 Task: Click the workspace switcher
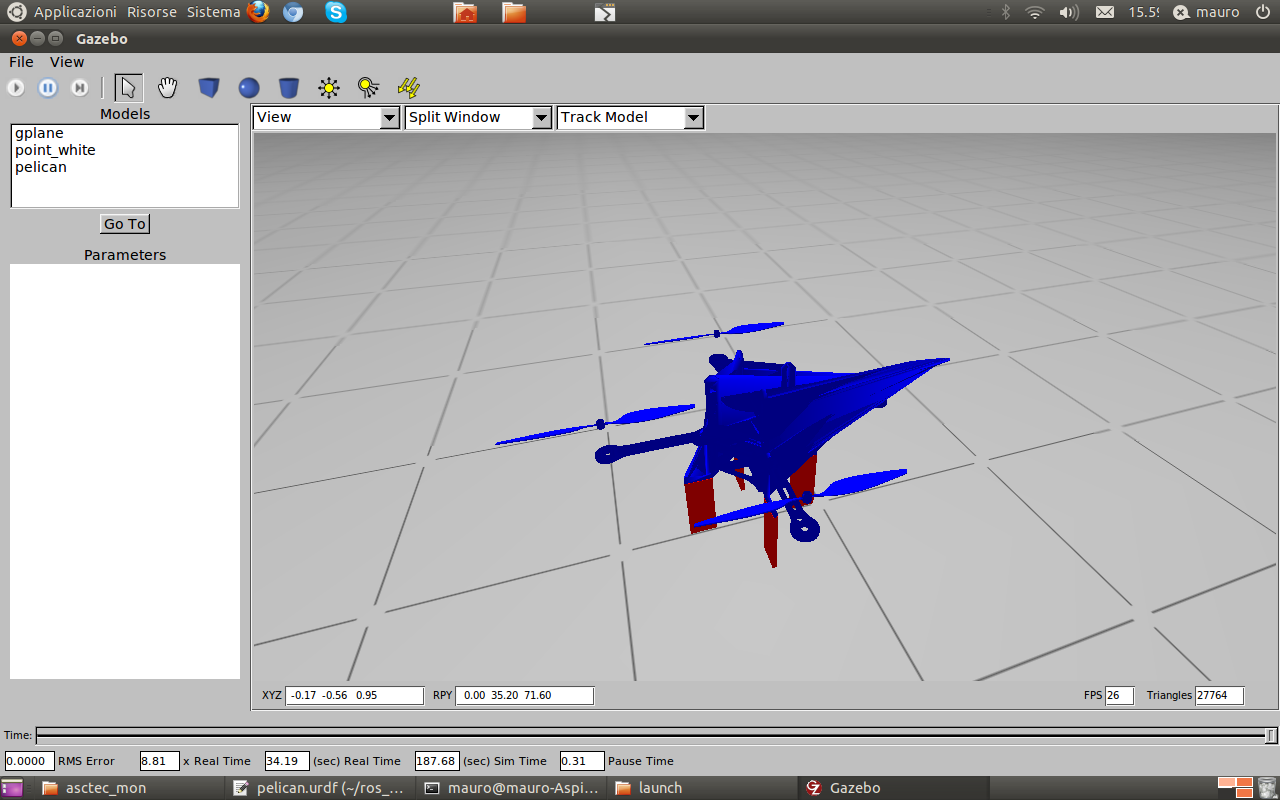pyautogui.click(x=1235, y=788)
